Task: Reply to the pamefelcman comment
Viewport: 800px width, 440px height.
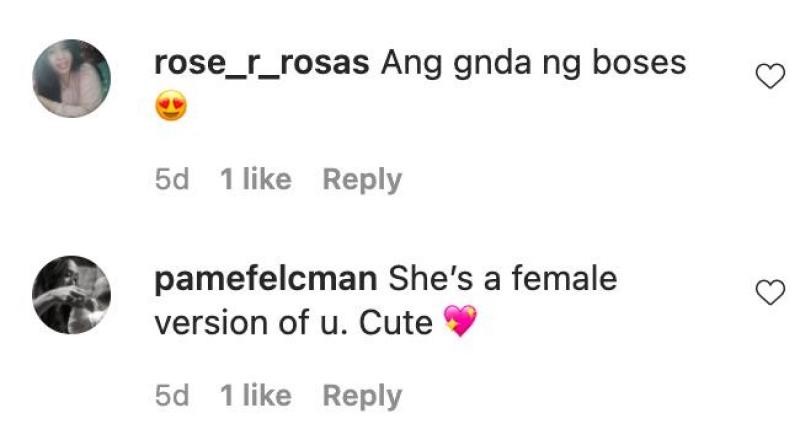Action: pyautogui.click(x=362, y=396)
